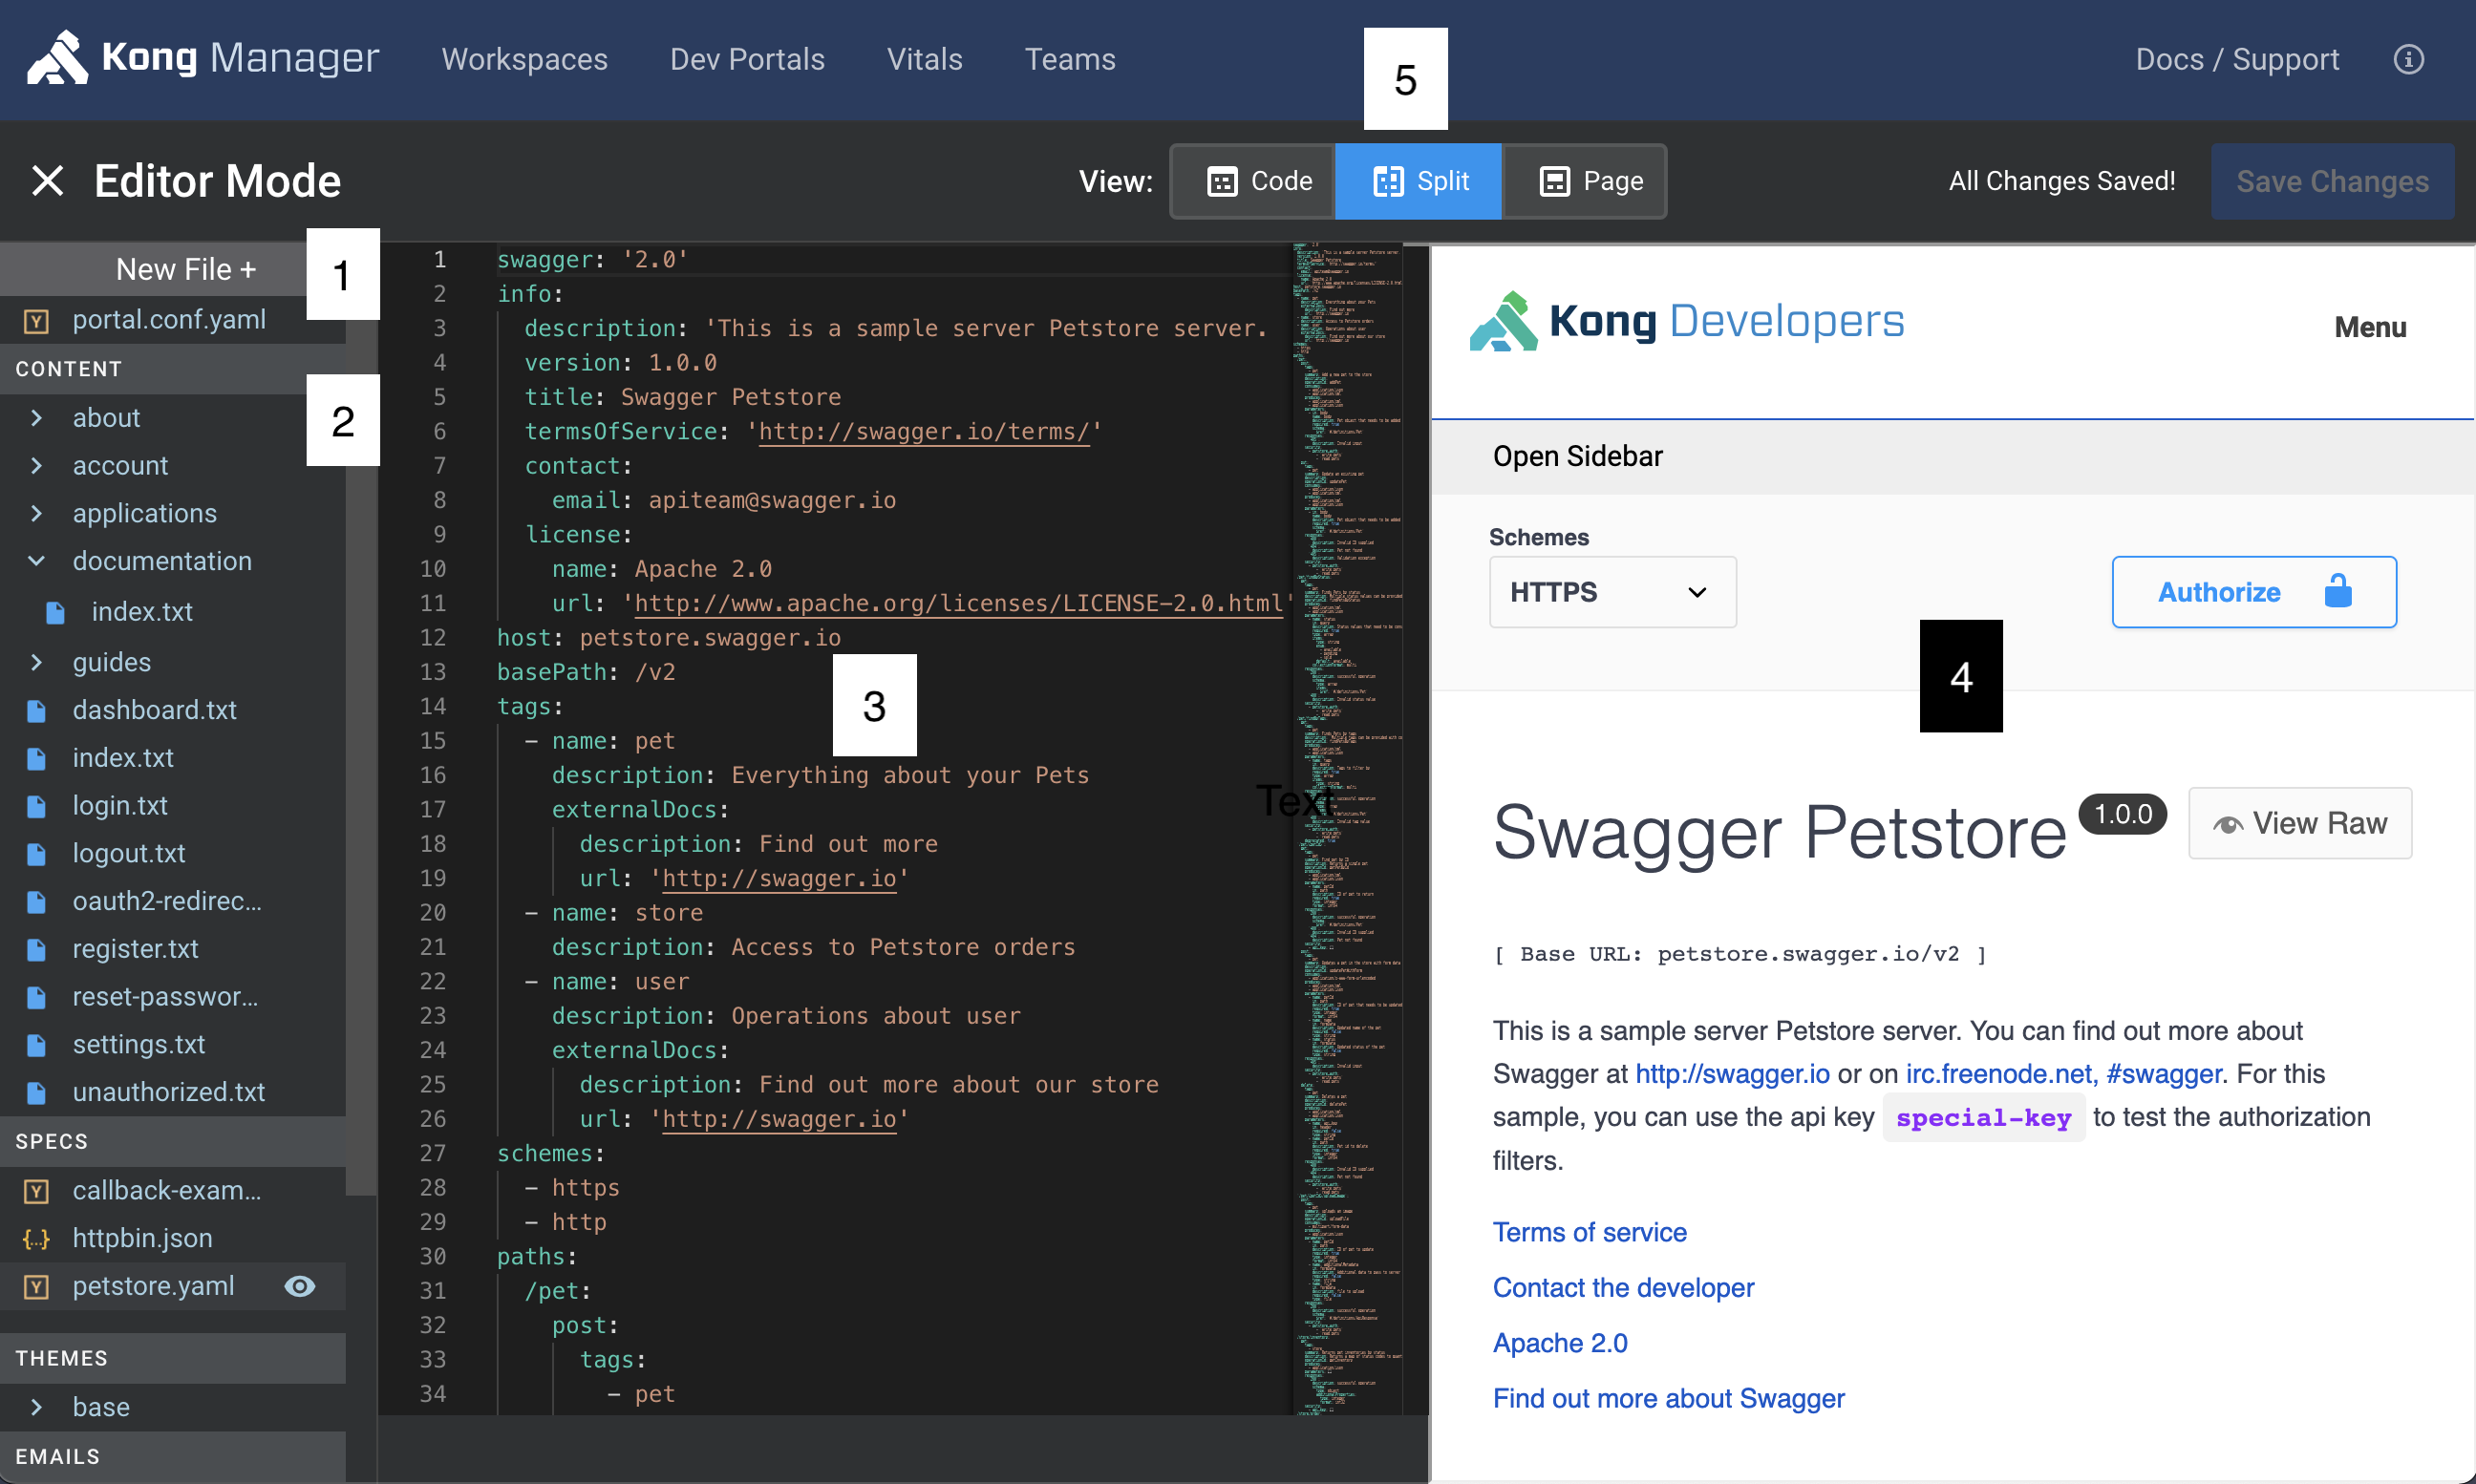
Task: Open httpbin.json spec file
Action: (142, 1238)
